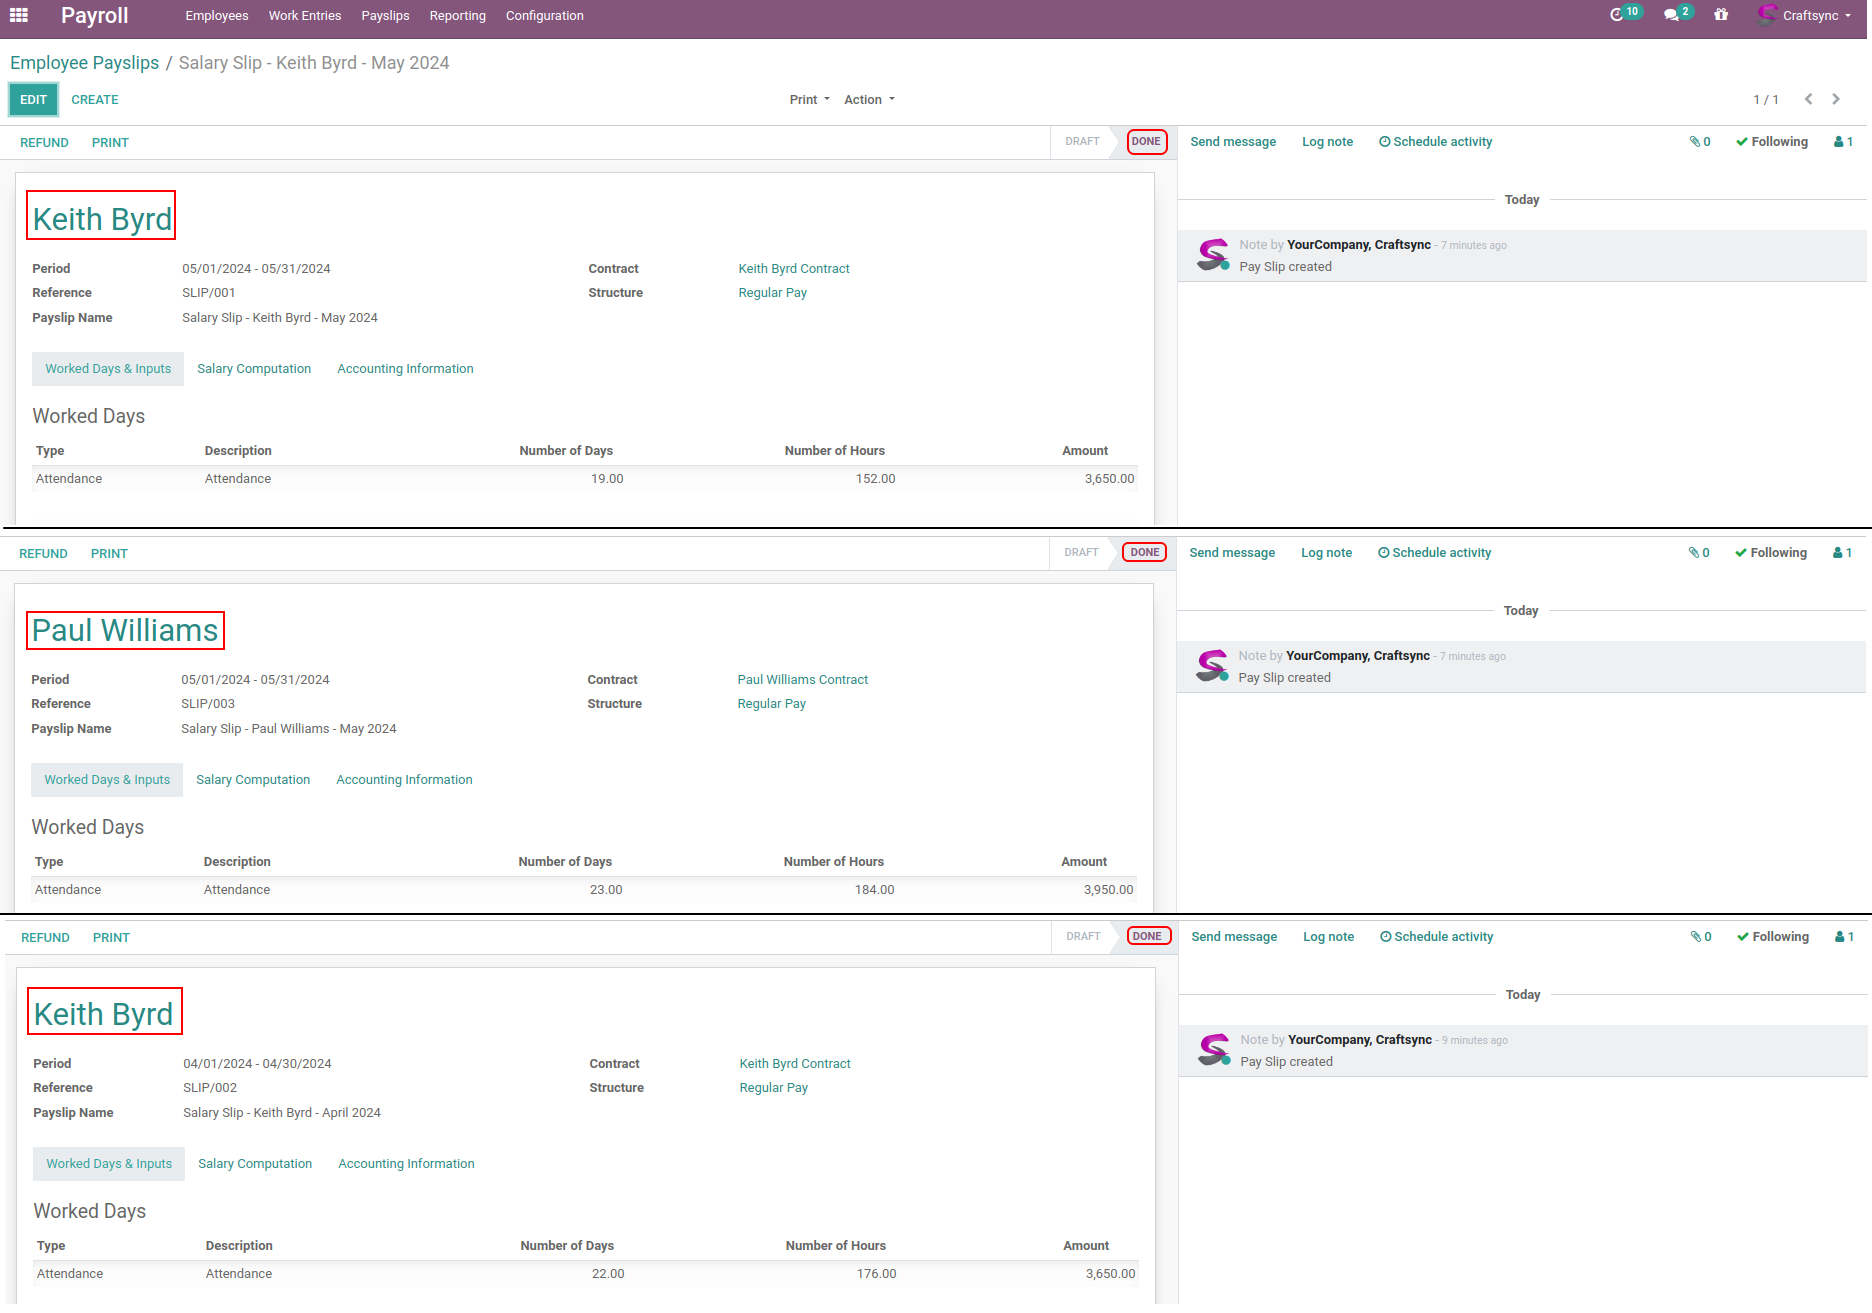Schedule activity on the April payslip
1872x1313 pixels.
pyautogui.click(x=1436, y=937)
